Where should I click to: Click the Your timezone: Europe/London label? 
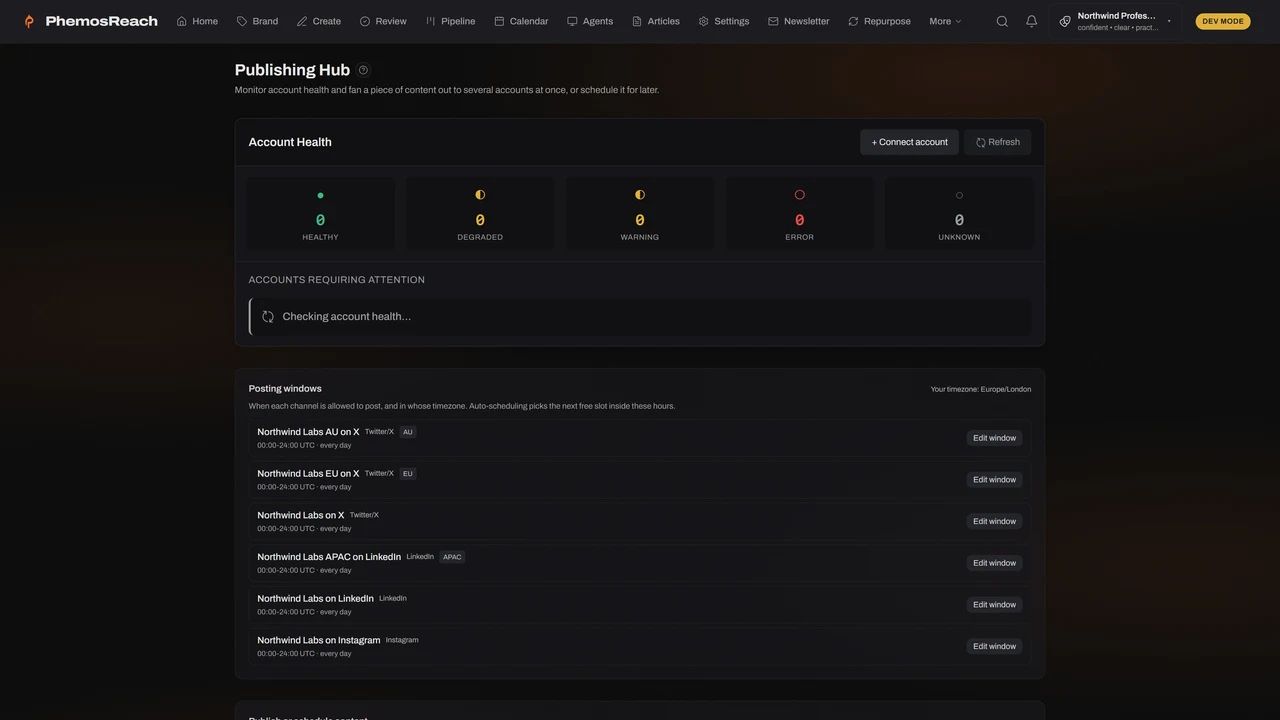point(981,389)
